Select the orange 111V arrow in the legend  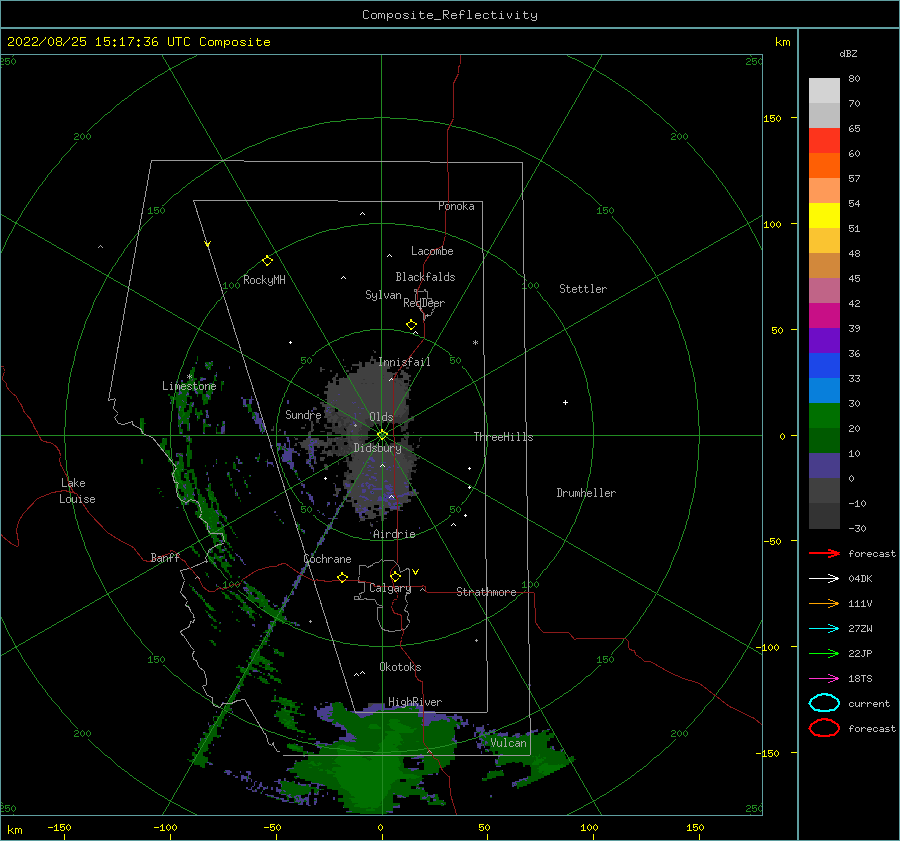click(824, 603)
